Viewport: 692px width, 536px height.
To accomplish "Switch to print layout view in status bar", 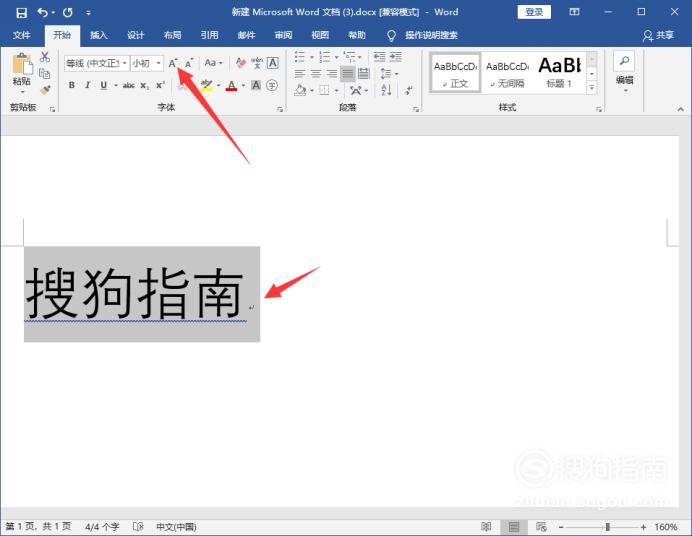I will pyautogui.click(x=514, y=527).
